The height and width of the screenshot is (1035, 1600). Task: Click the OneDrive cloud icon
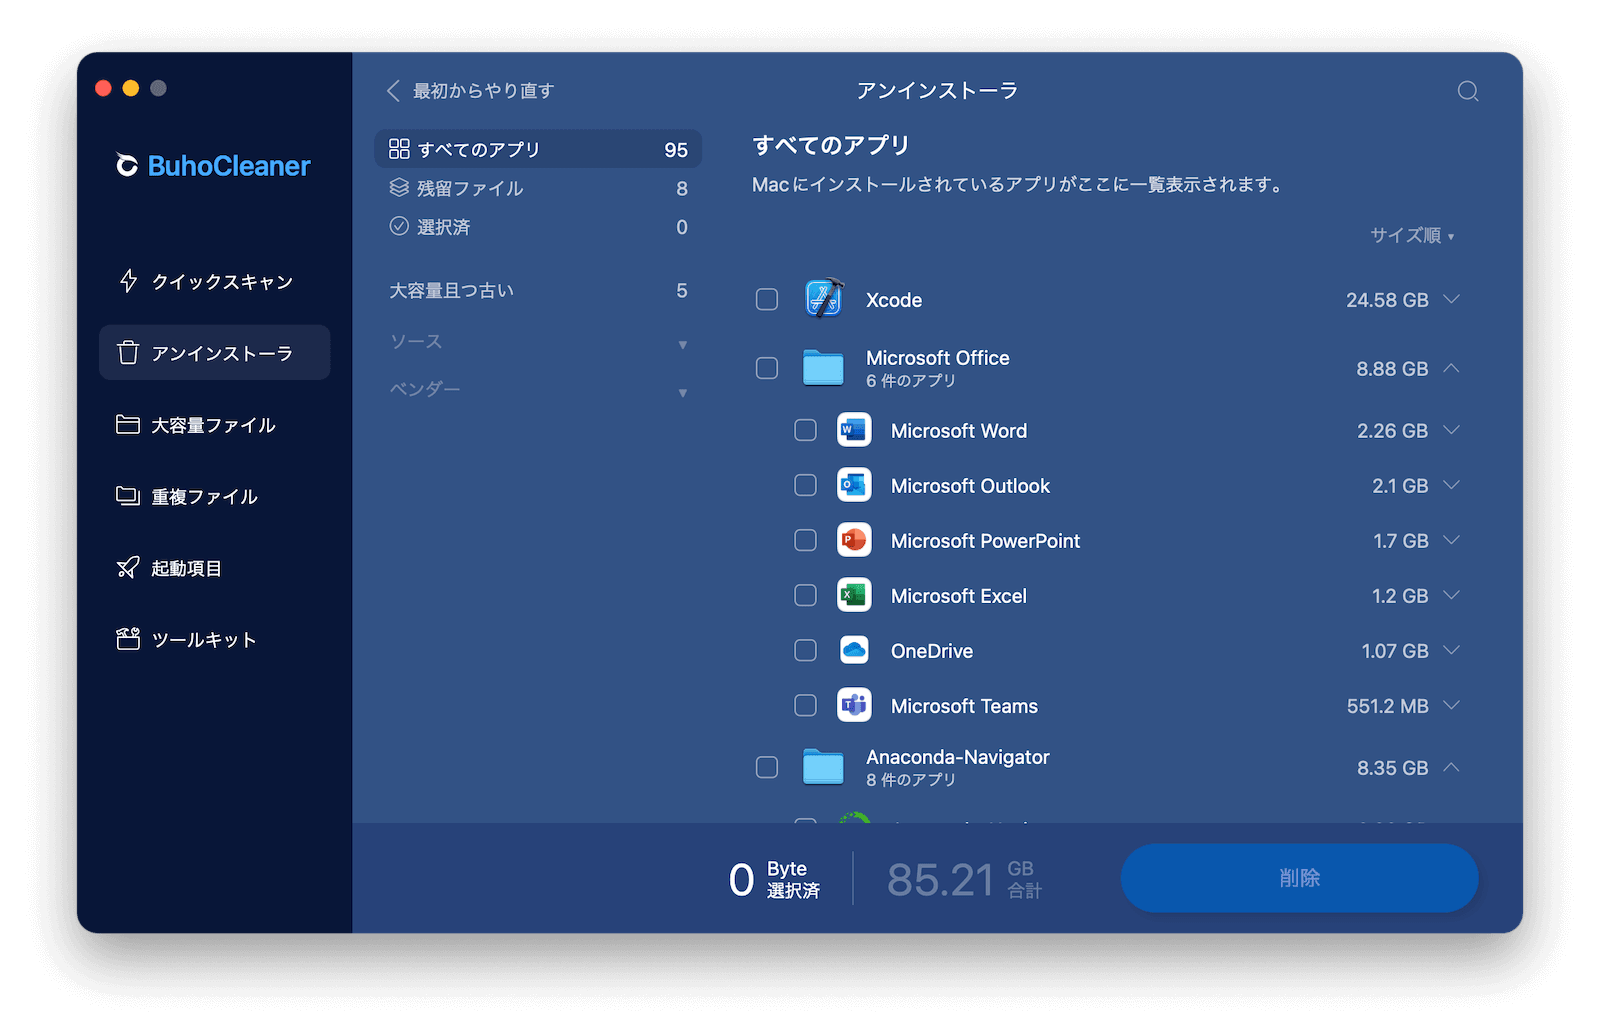(854, 650)
